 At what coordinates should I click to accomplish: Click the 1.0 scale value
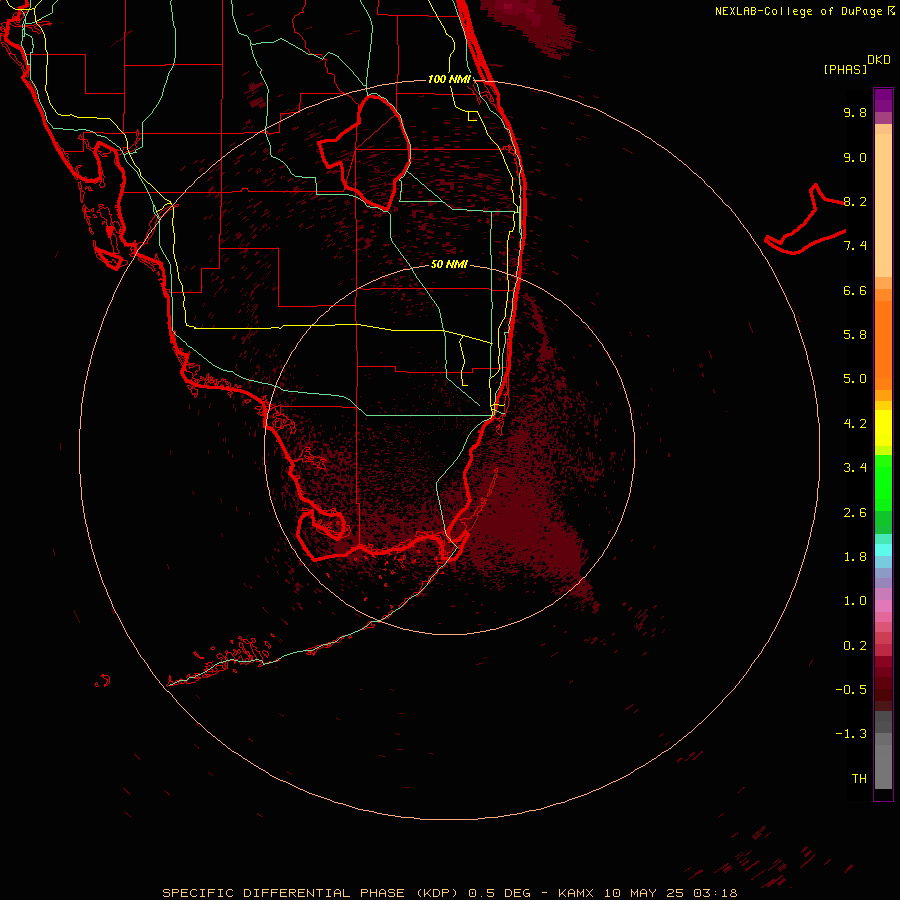855,601
